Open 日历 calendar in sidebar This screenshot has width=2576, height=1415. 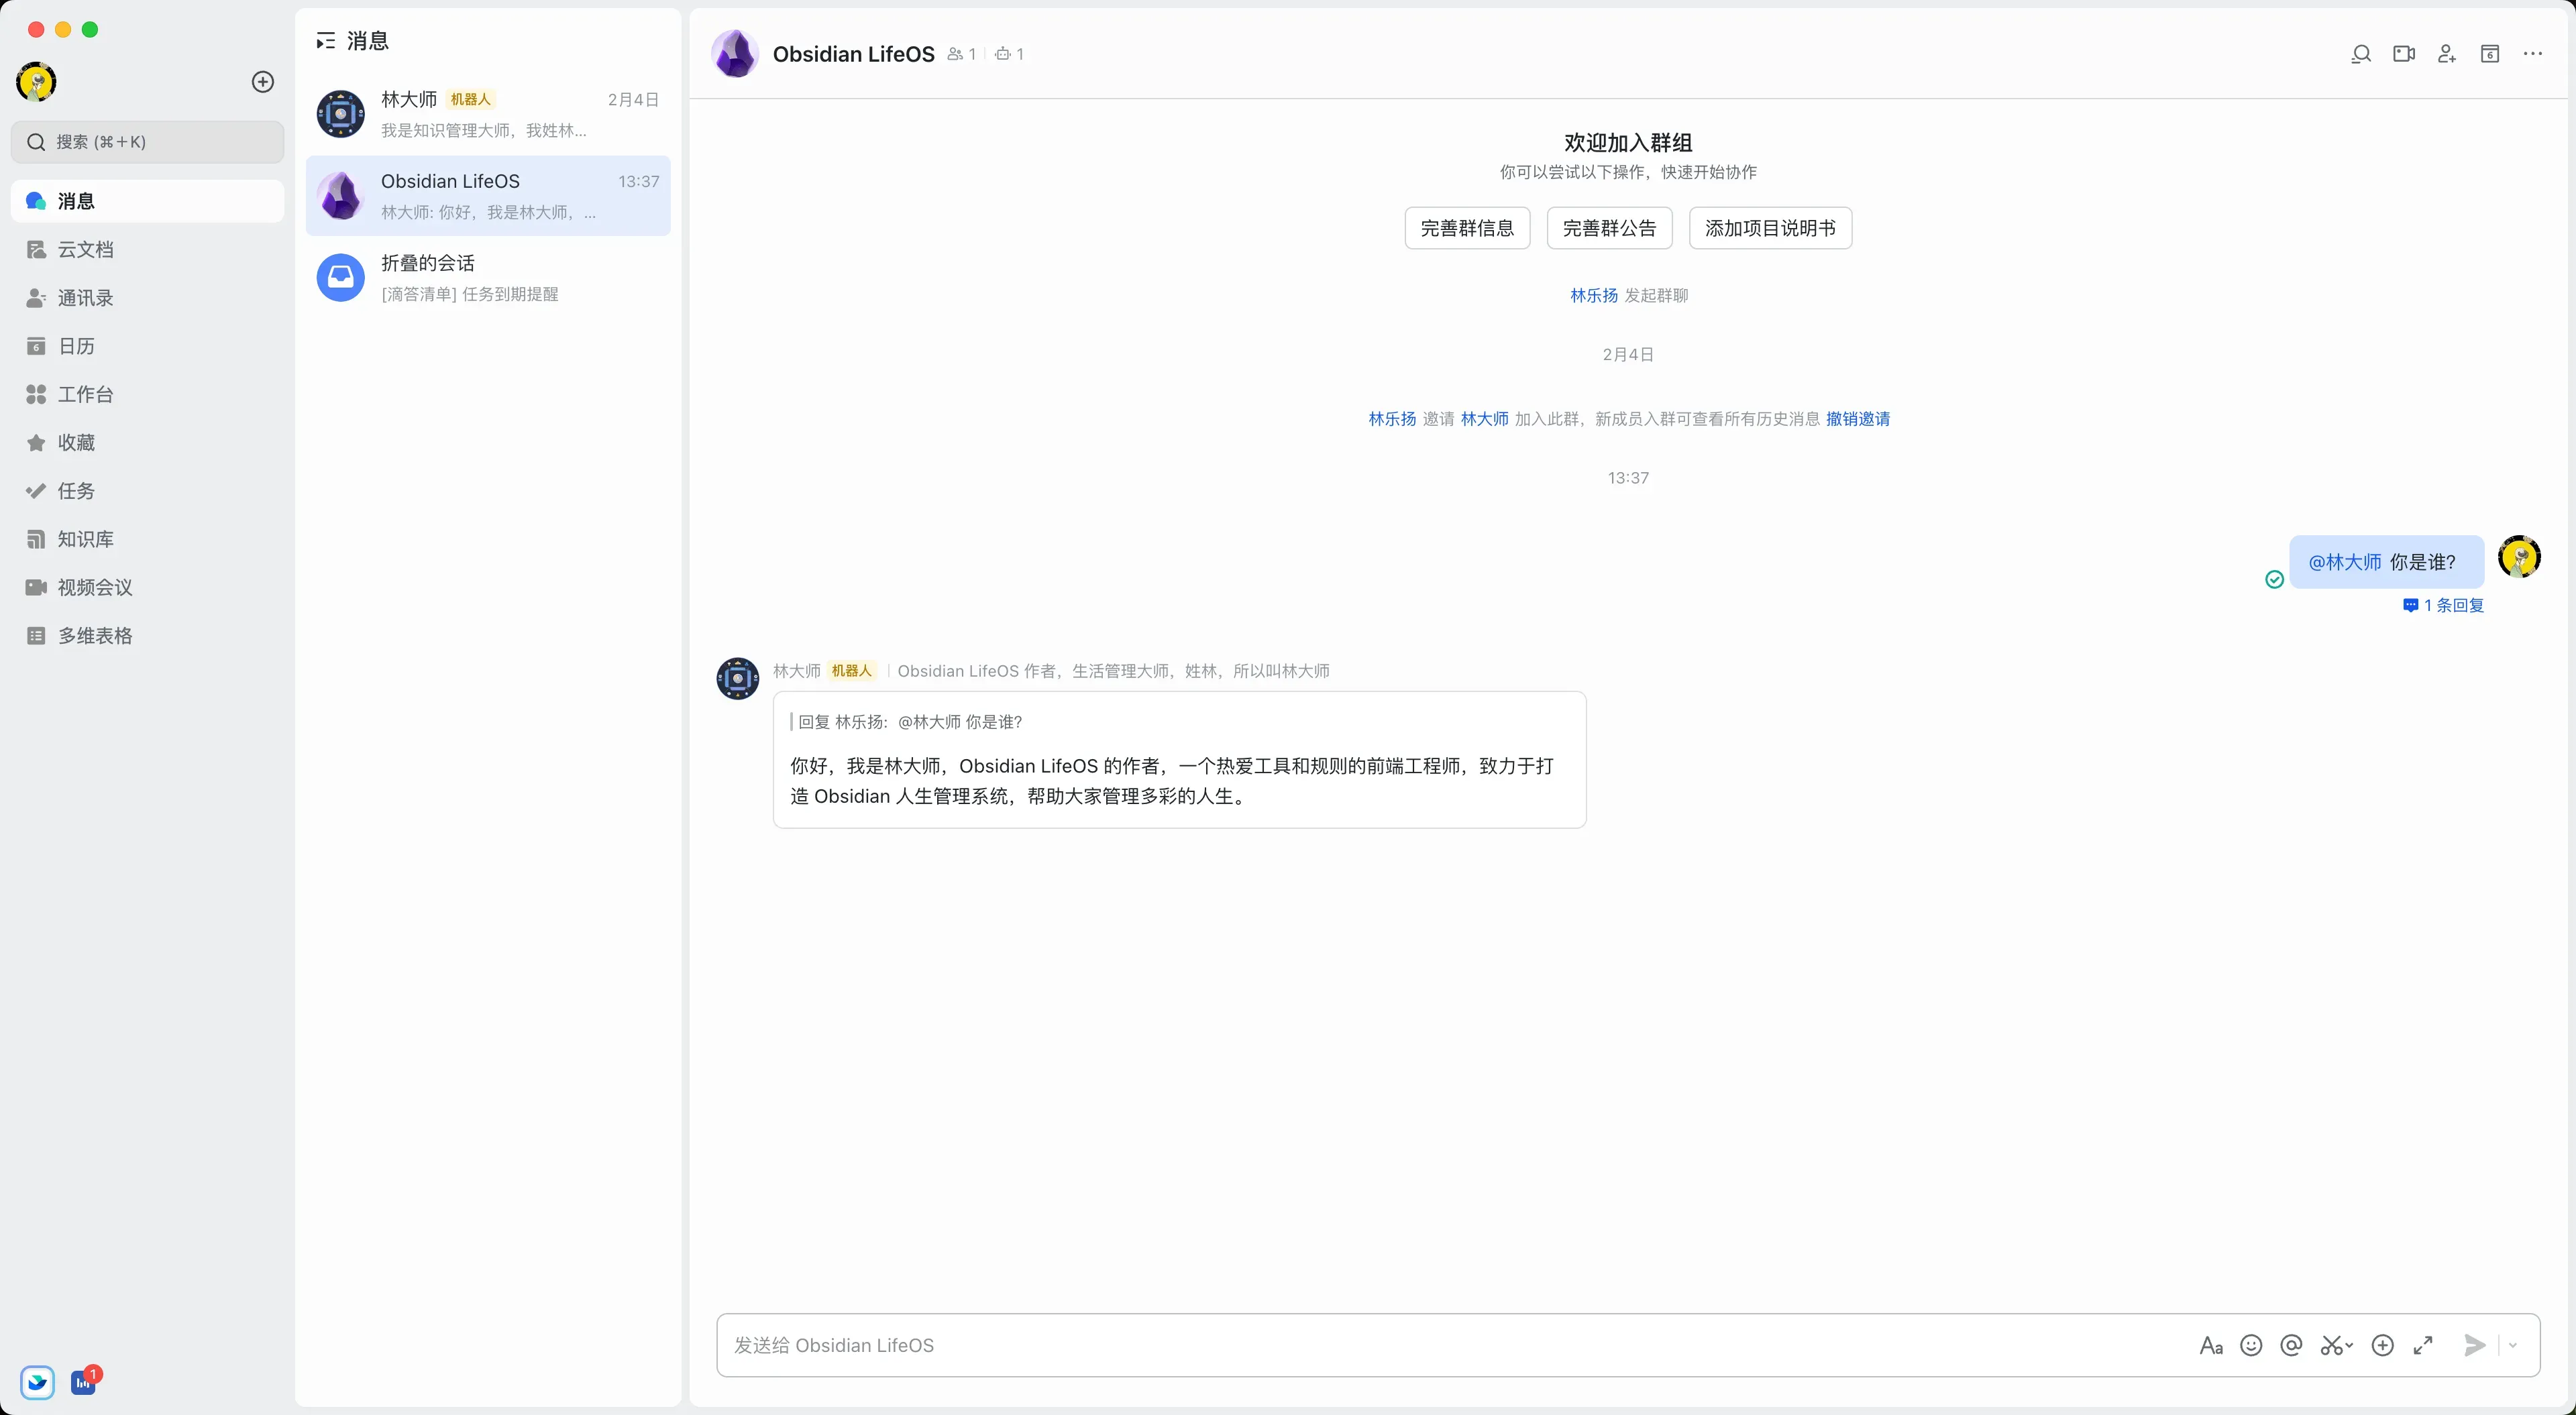[x=147, y=346]
